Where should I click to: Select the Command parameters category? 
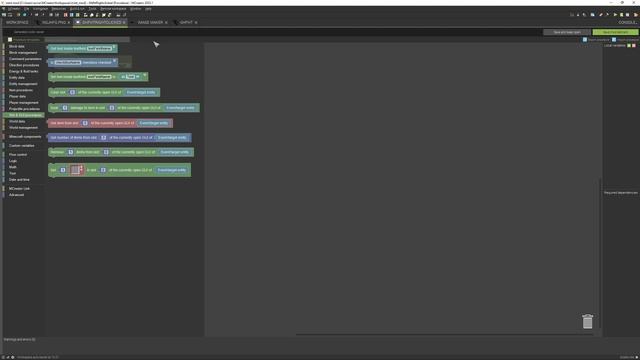point(25,59)
